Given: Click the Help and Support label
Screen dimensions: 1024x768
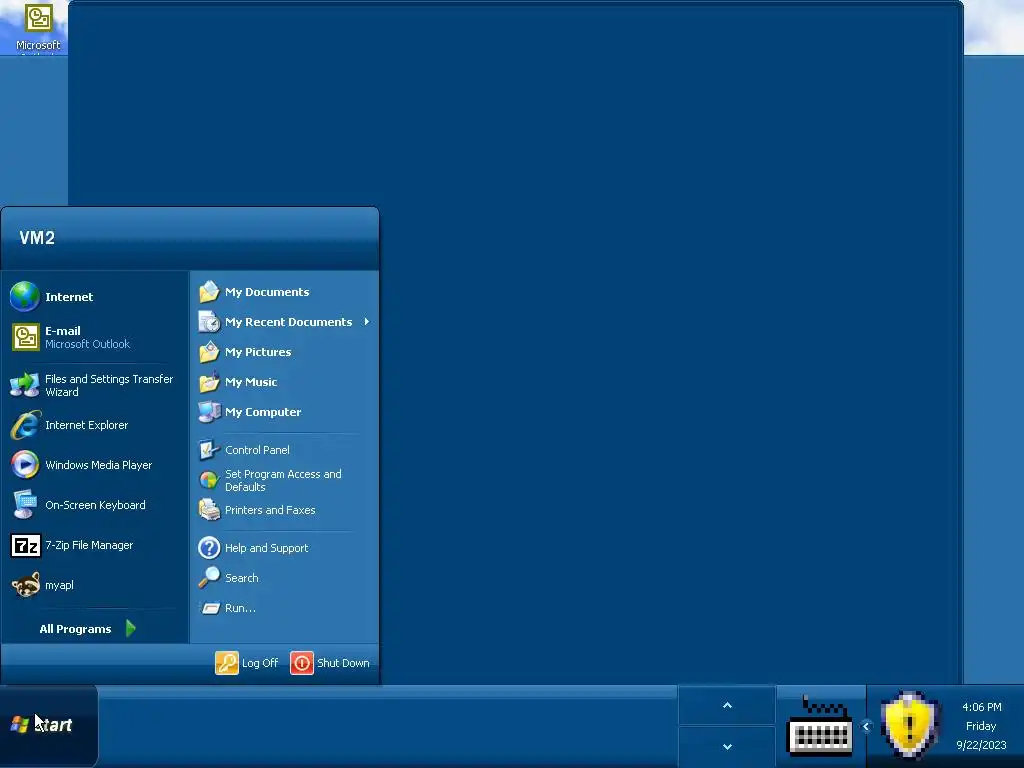Looking at the screenshot, I should point(266,548).
